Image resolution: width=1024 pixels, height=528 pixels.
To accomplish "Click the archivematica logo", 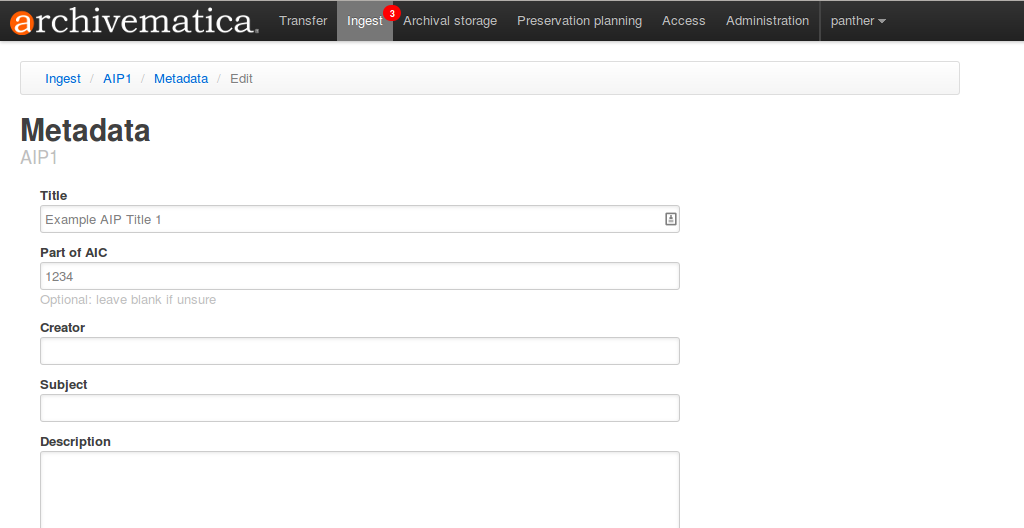I will [x=135, y=21].
